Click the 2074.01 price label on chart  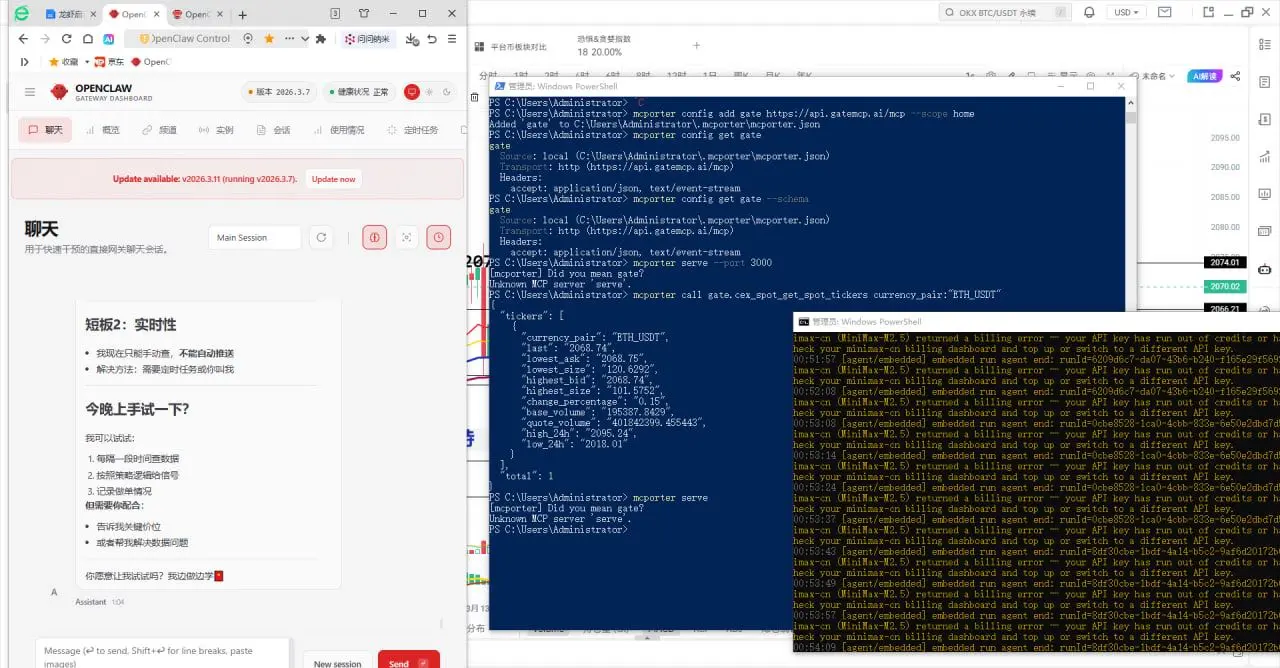point(1225,262)
